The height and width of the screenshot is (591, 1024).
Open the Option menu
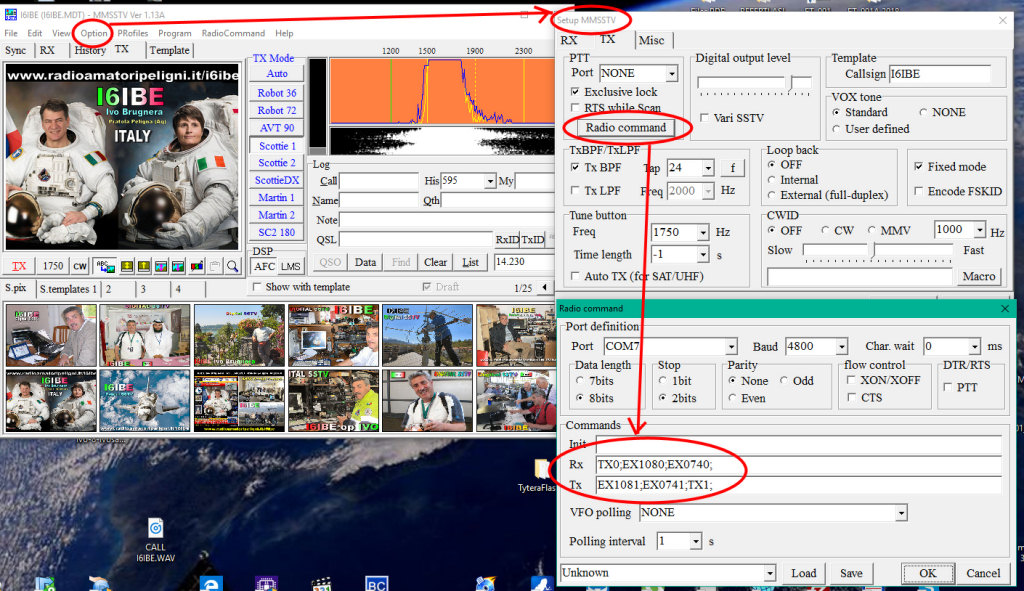click(92, 32)
